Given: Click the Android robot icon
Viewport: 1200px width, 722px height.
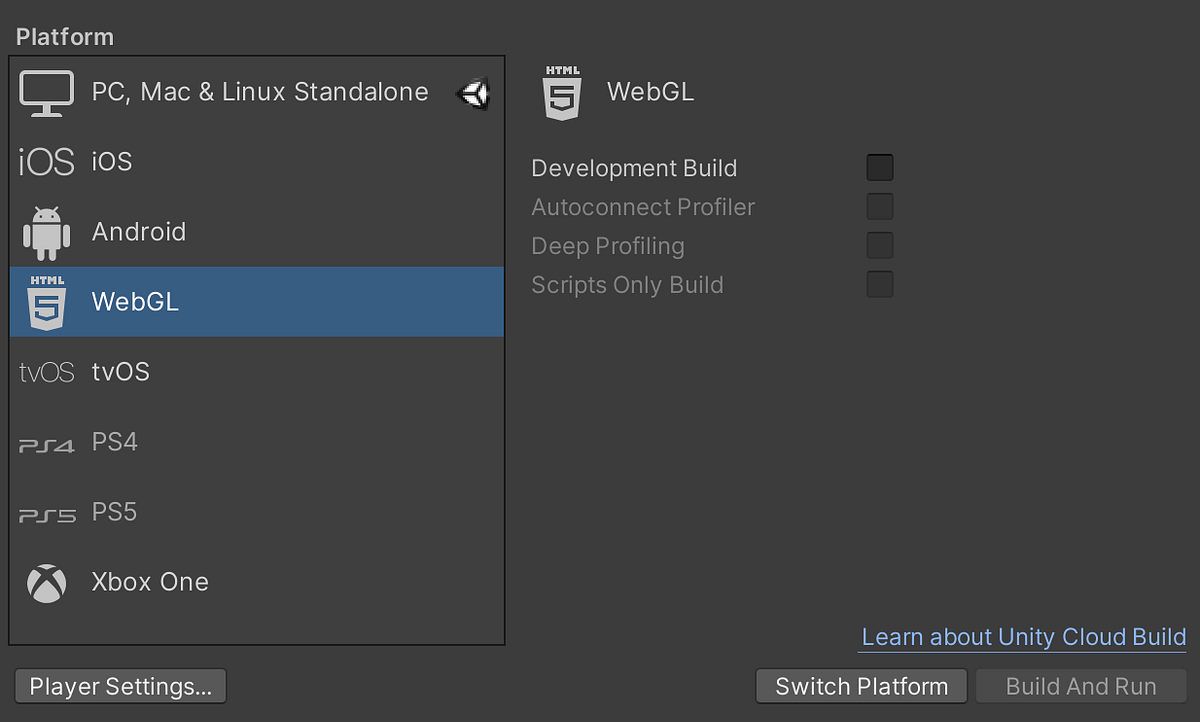Looking at the screenshot, I should (x=46, y=232).
